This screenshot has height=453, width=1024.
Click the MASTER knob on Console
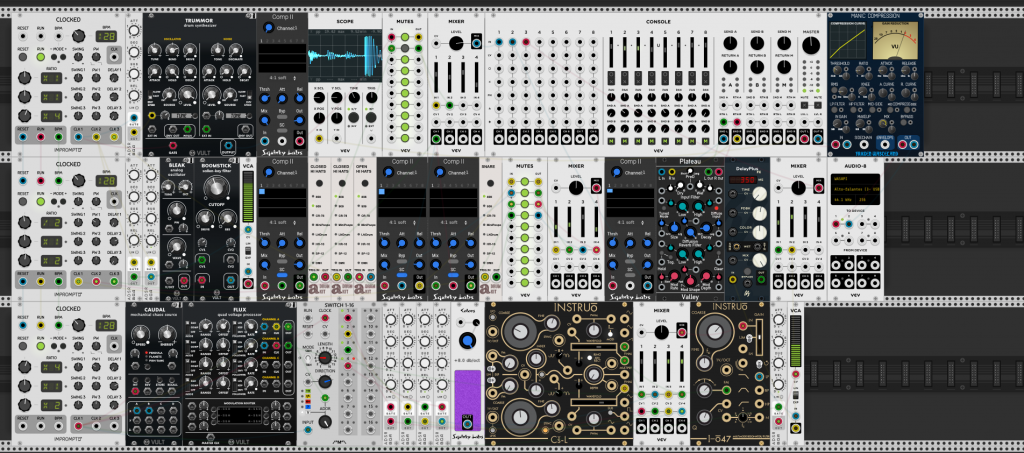click(x=810, y=46)
